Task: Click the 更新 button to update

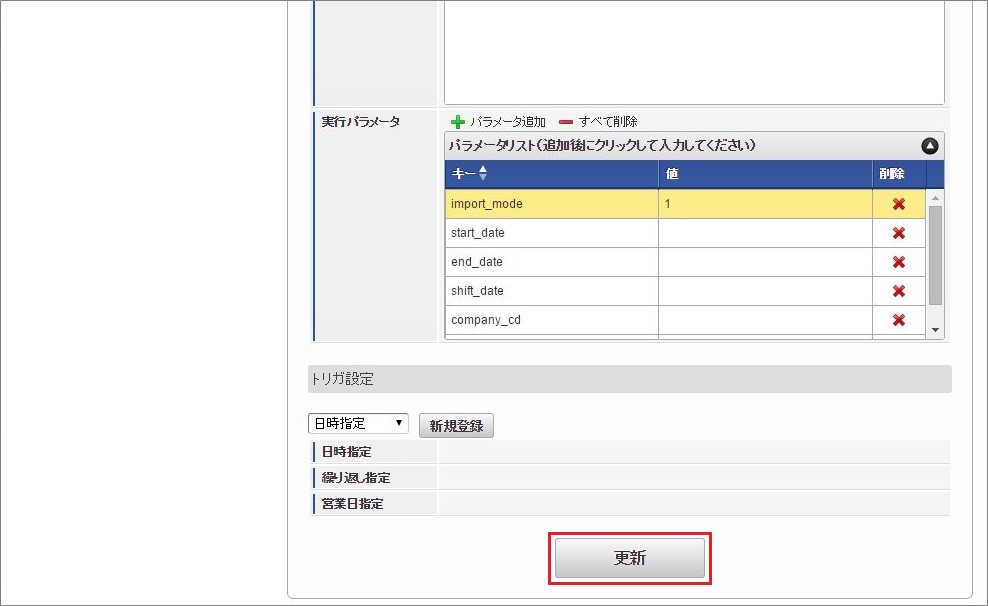Action: pos(629,558)
